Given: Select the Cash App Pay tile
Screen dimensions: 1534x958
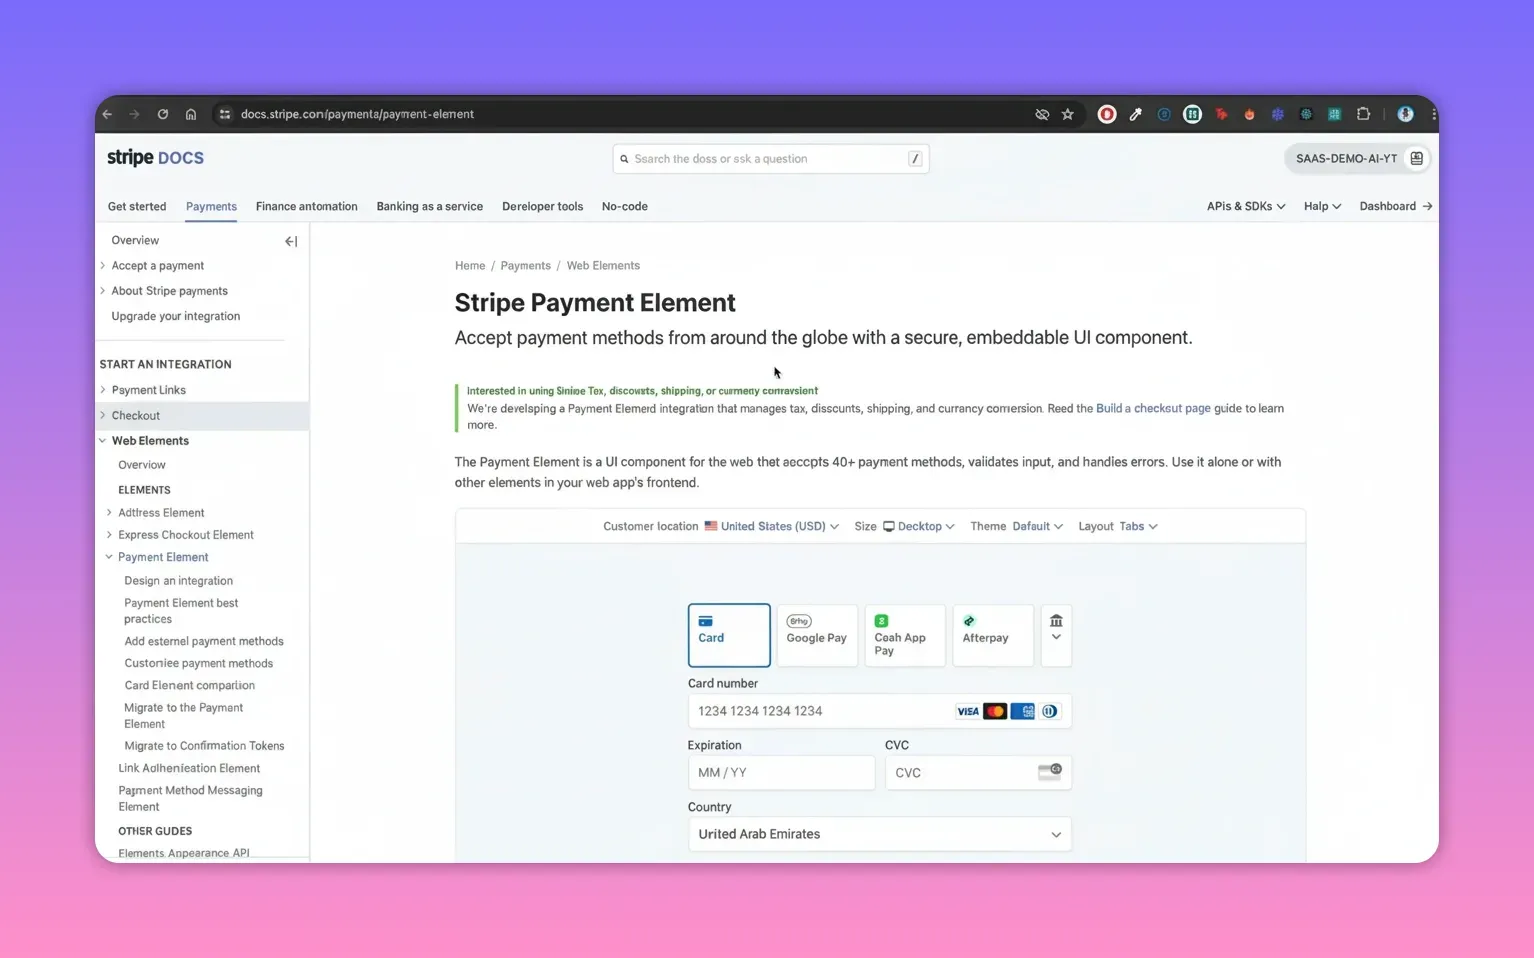Looking at the screenshot, I should pyautogui.click(x=903, y=634).
